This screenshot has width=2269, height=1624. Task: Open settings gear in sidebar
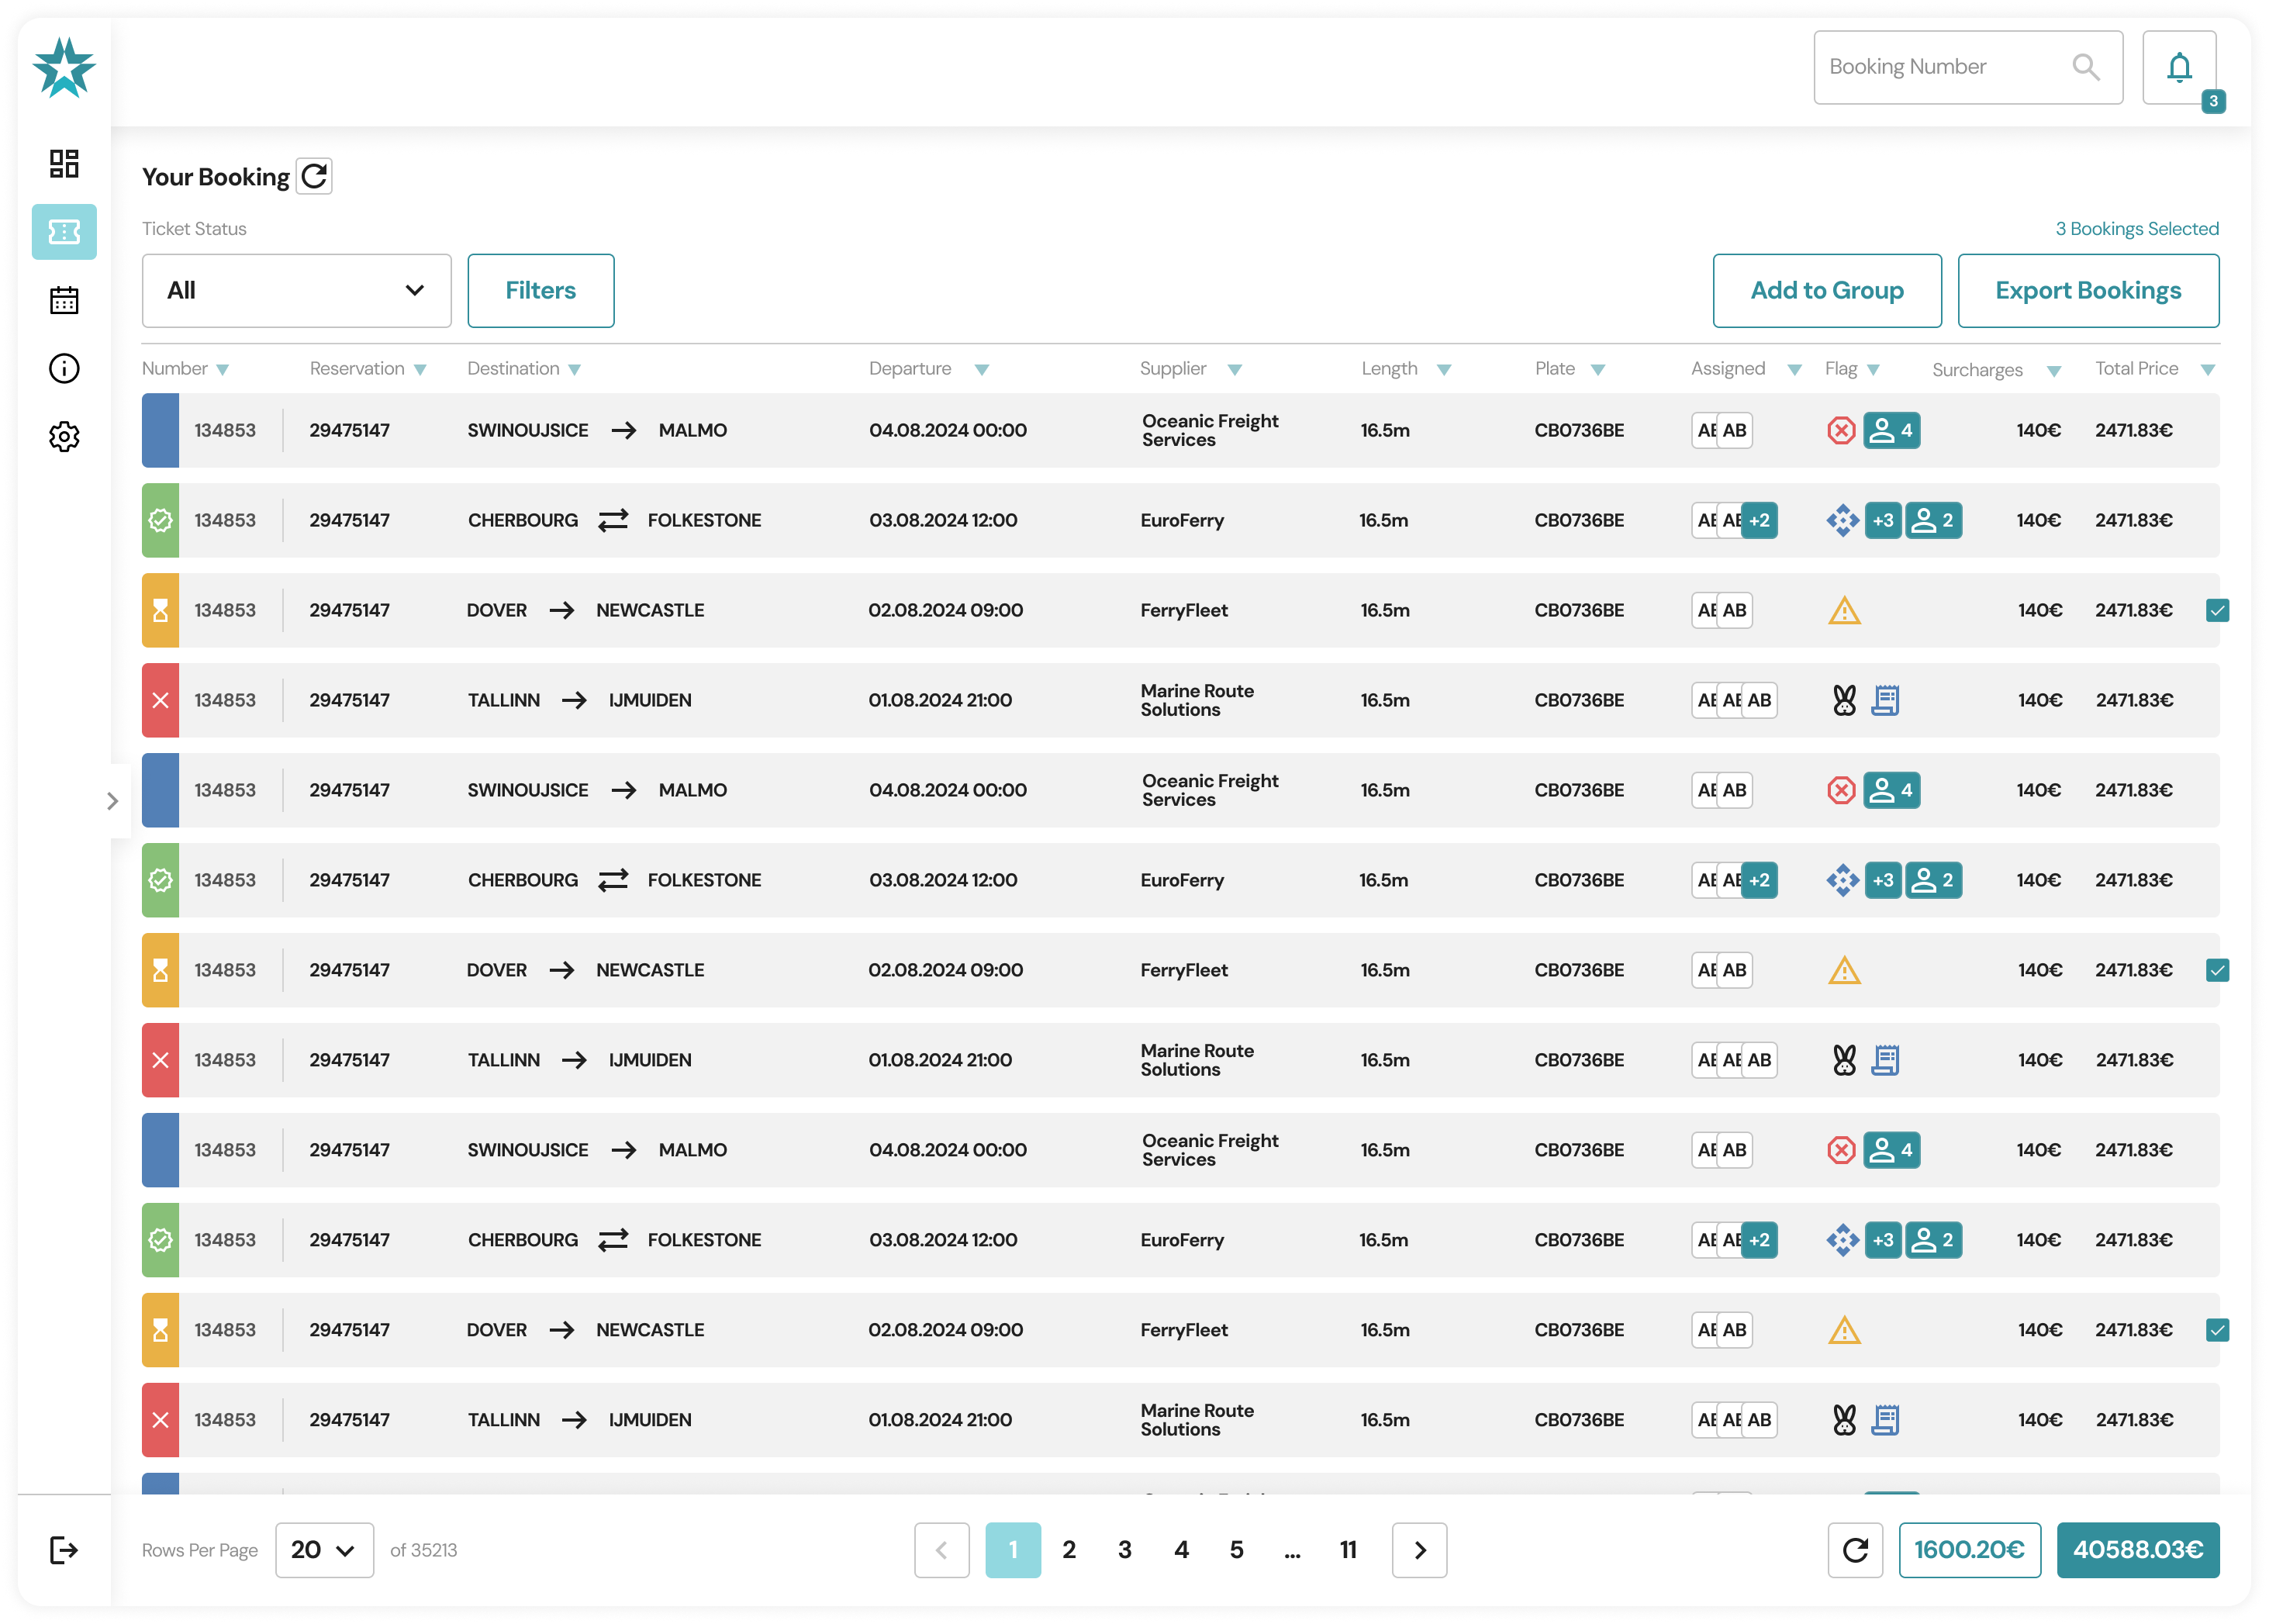[64, 437]
